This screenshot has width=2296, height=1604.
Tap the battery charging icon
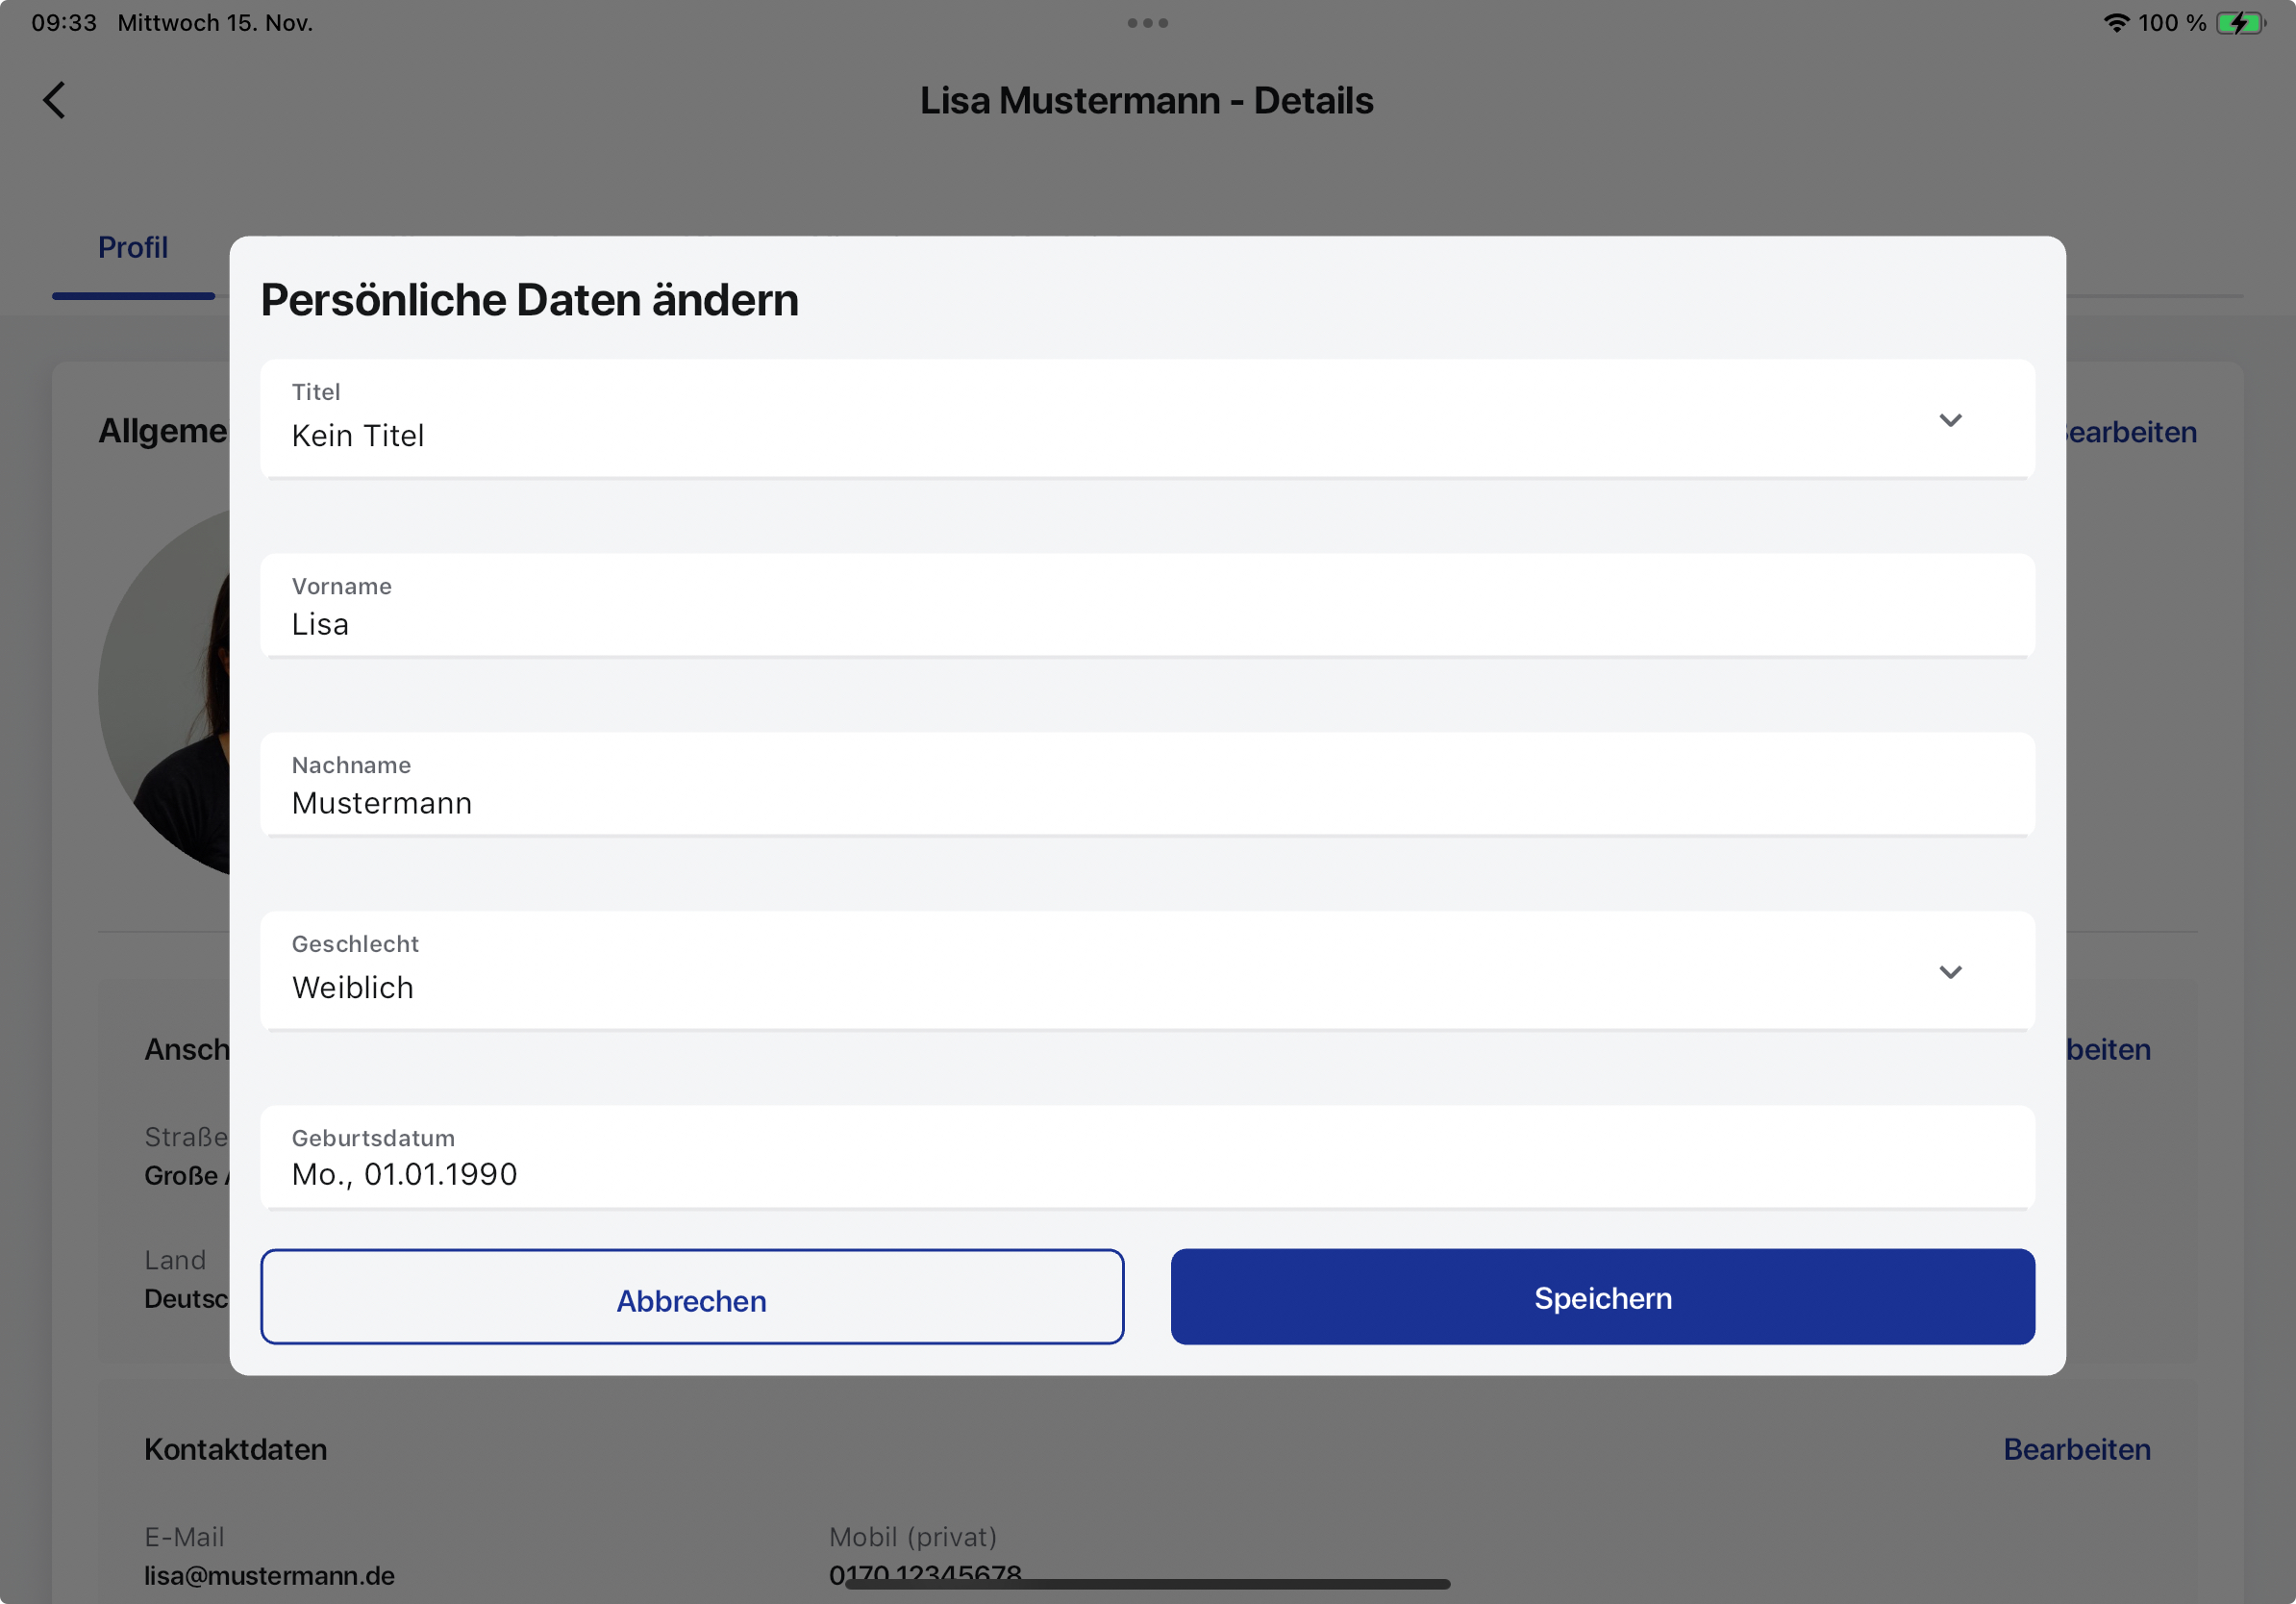point(2240,23)
